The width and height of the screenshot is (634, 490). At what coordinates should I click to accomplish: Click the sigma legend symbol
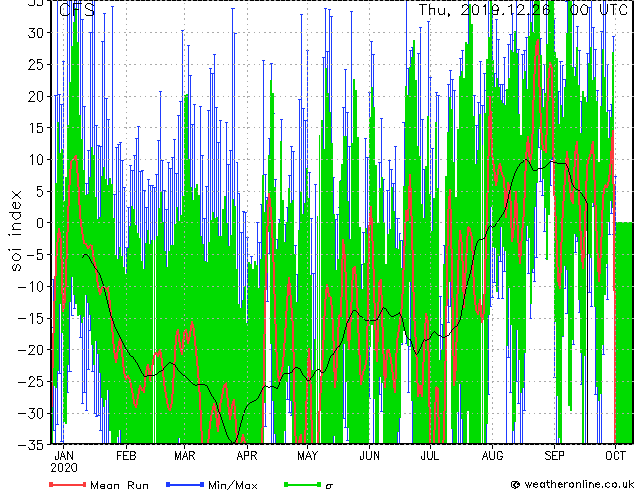[x=329, y=486]
